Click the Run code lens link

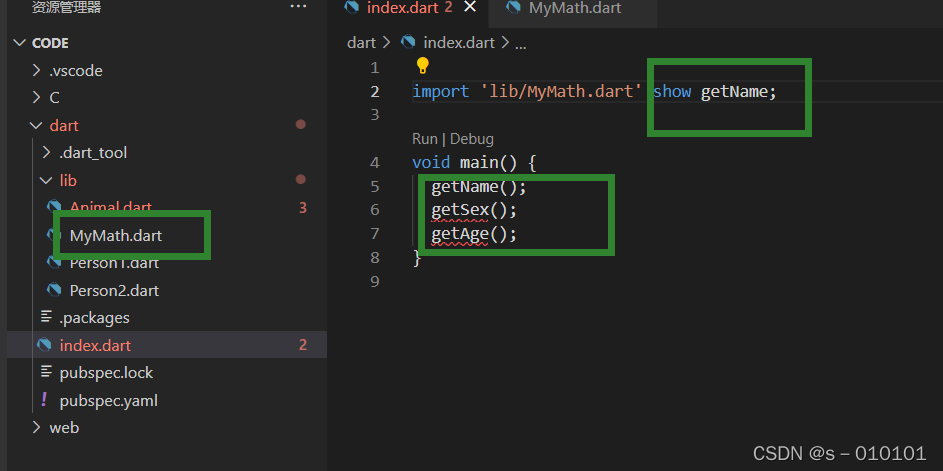(425, 139)
